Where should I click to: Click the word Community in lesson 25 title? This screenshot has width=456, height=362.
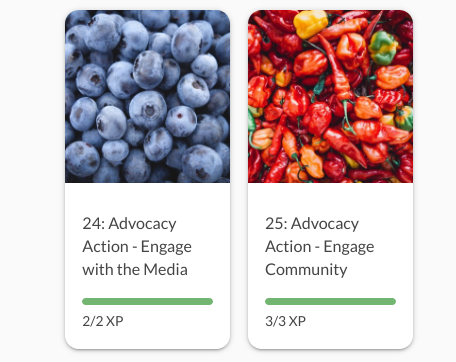306,270
